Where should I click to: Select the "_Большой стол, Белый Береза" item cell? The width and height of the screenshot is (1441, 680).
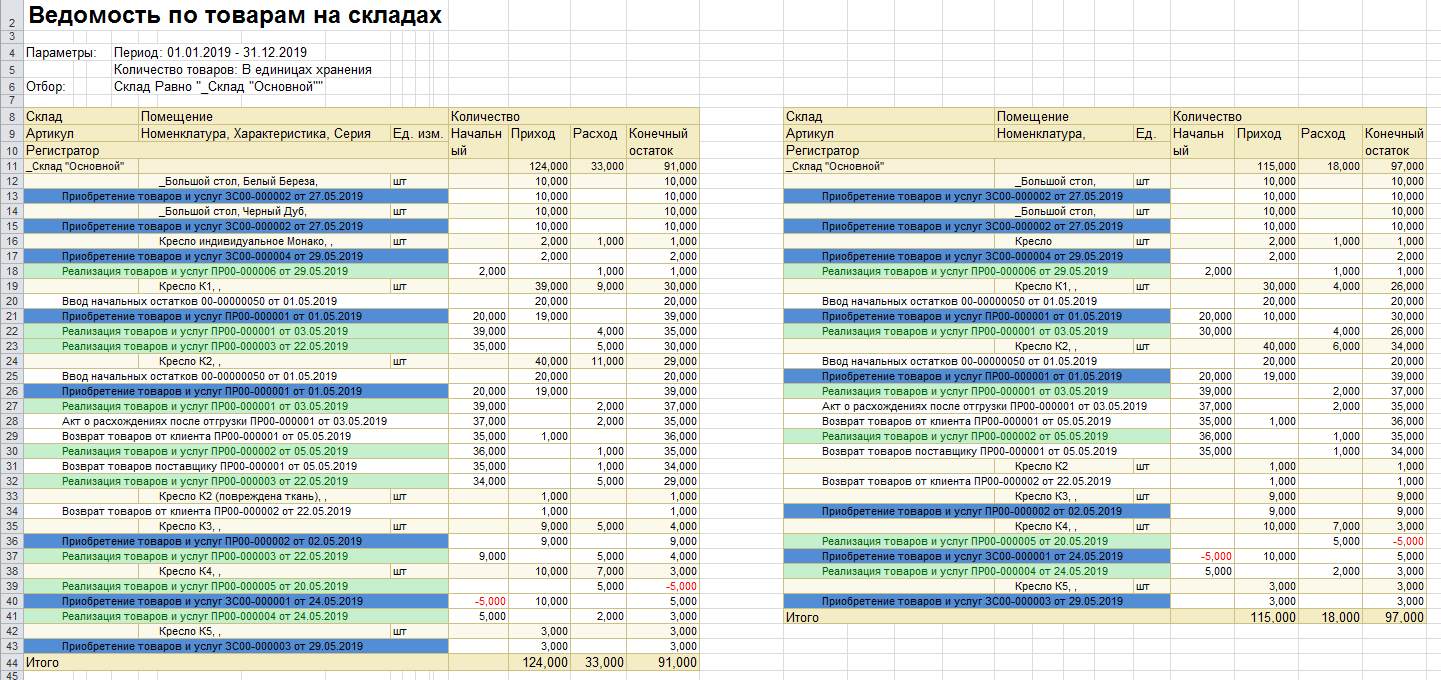[x=237, y=181]
